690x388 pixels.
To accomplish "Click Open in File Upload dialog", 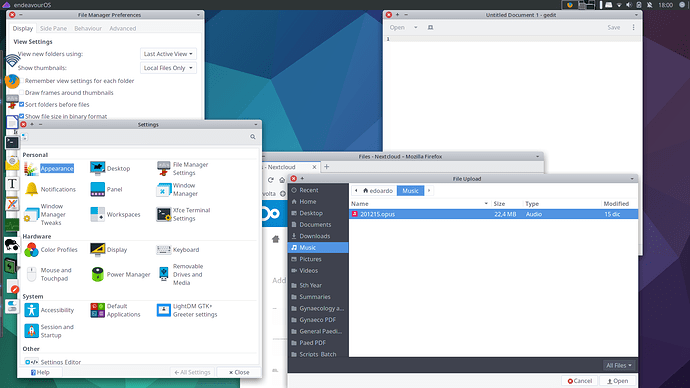I will coord(617,381).
